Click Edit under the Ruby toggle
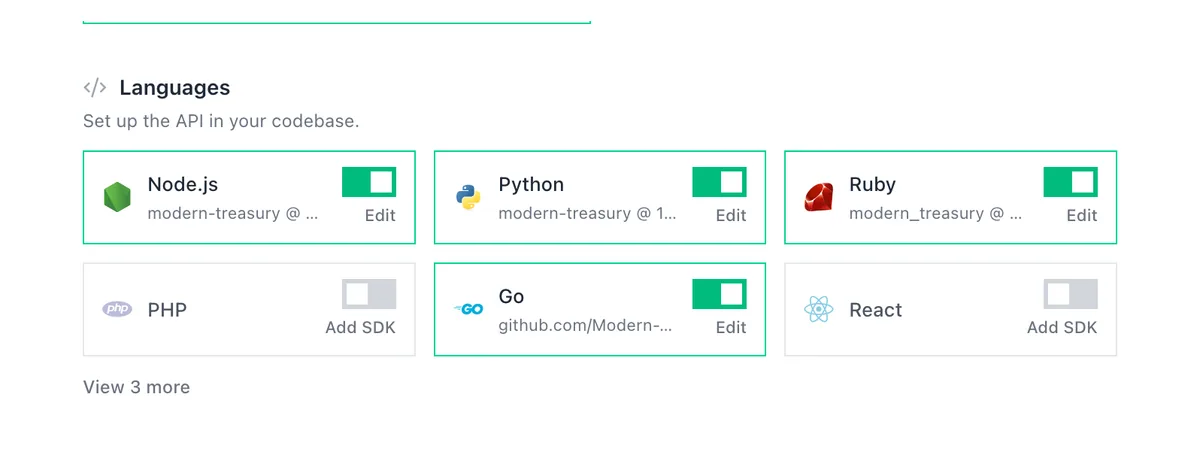This screenshot has width=1200, height=476. click(1082, 215)
